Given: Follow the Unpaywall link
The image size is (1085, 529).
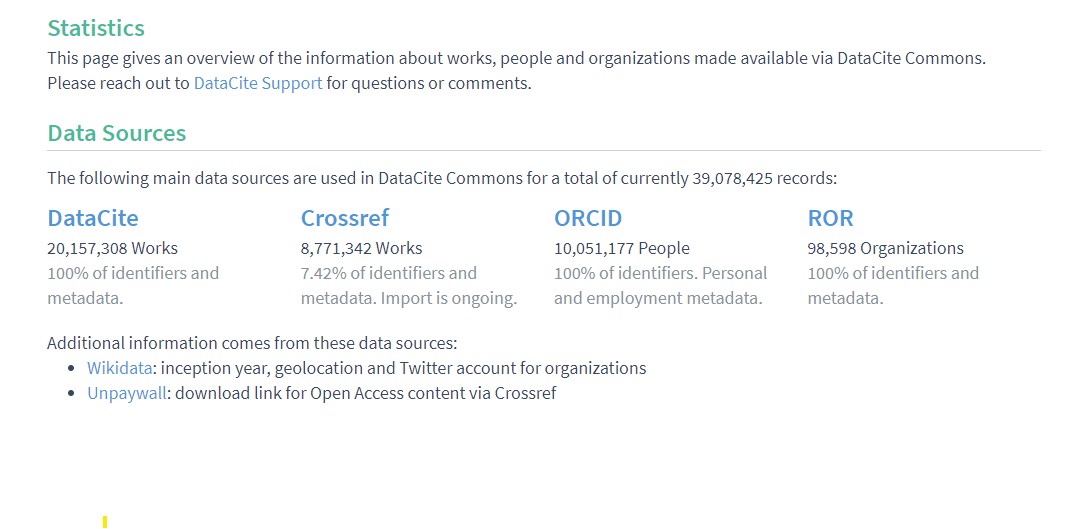Looking at the screenshot, I should point(127,393).
